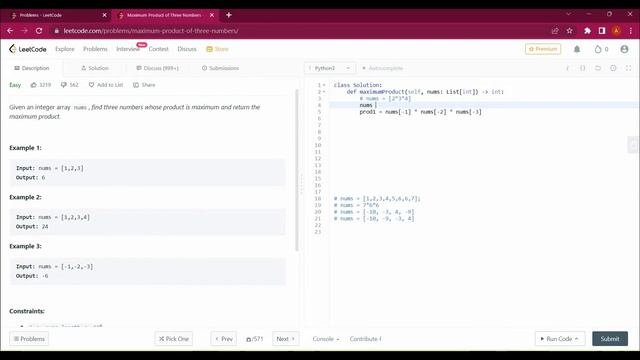Screen dimensions: 640x360
Task: Go to Prev problem
Action: 224,339
